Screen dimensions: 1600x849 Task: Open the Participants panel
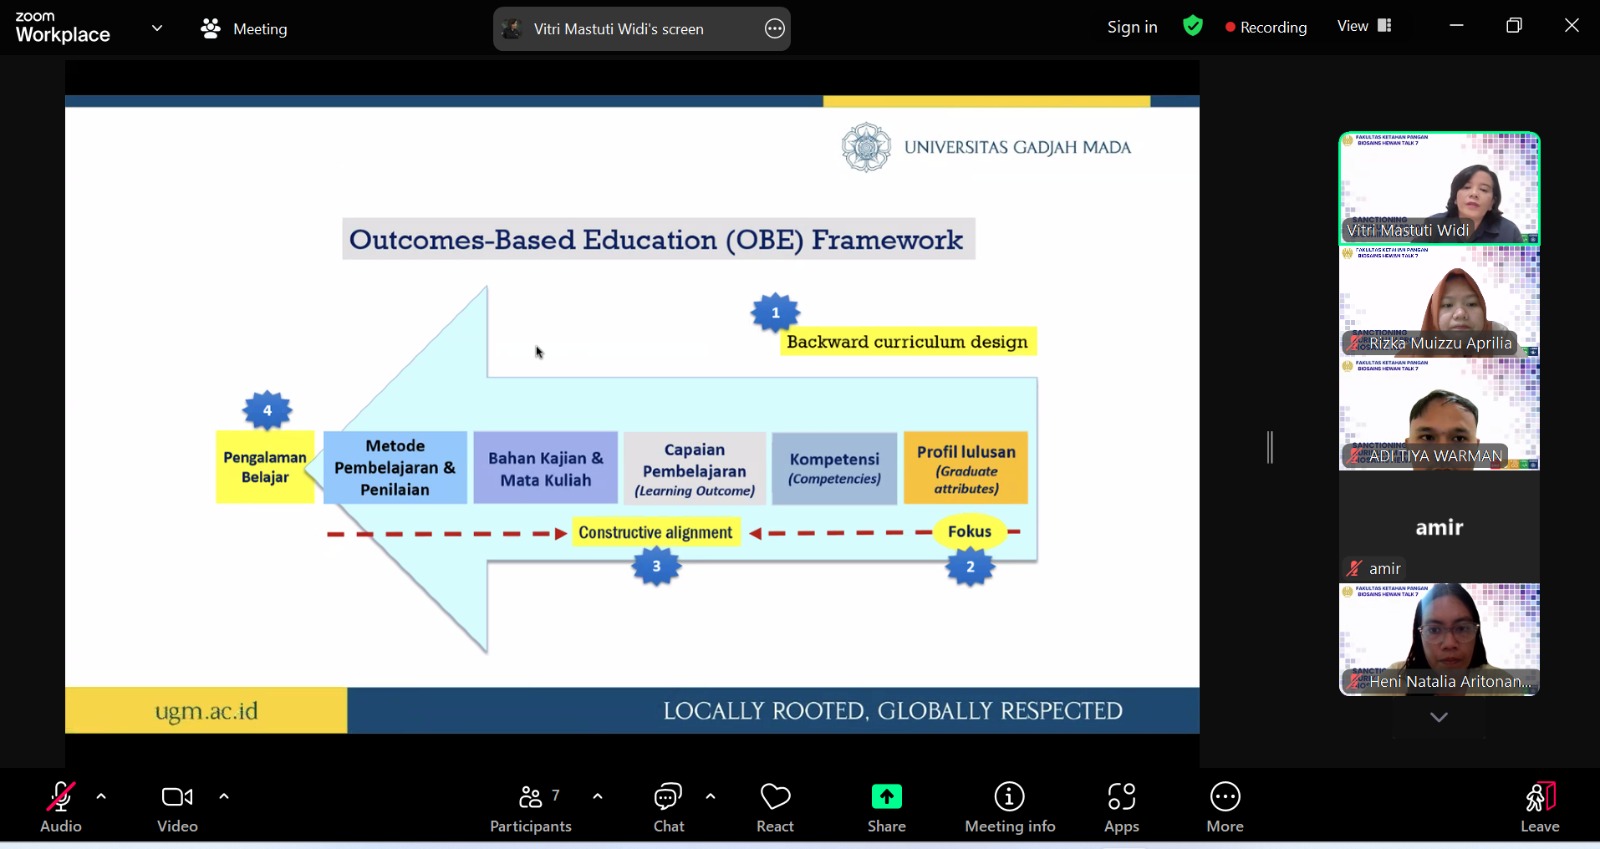(530, 807)
